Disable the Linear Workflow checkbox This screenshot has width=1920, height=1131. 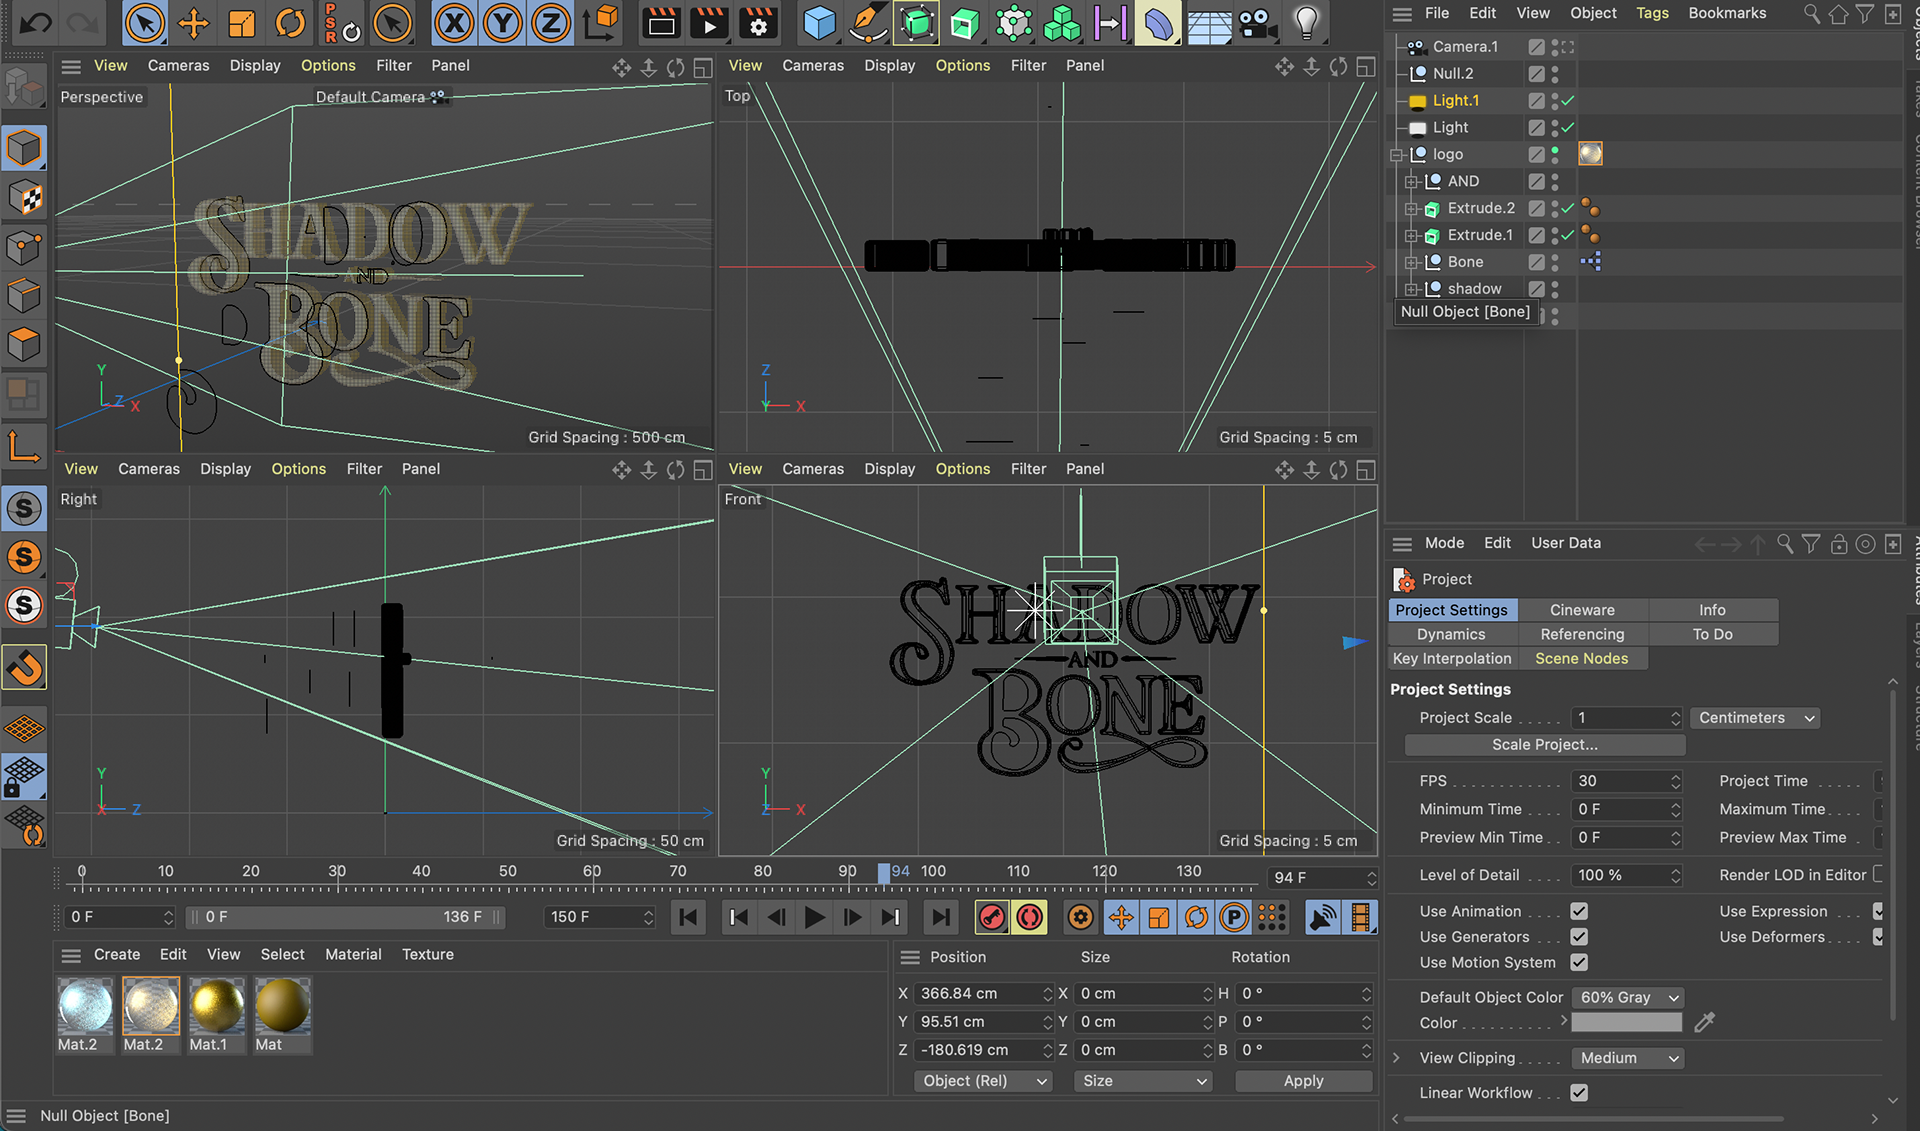(x=1579, y=1093)
